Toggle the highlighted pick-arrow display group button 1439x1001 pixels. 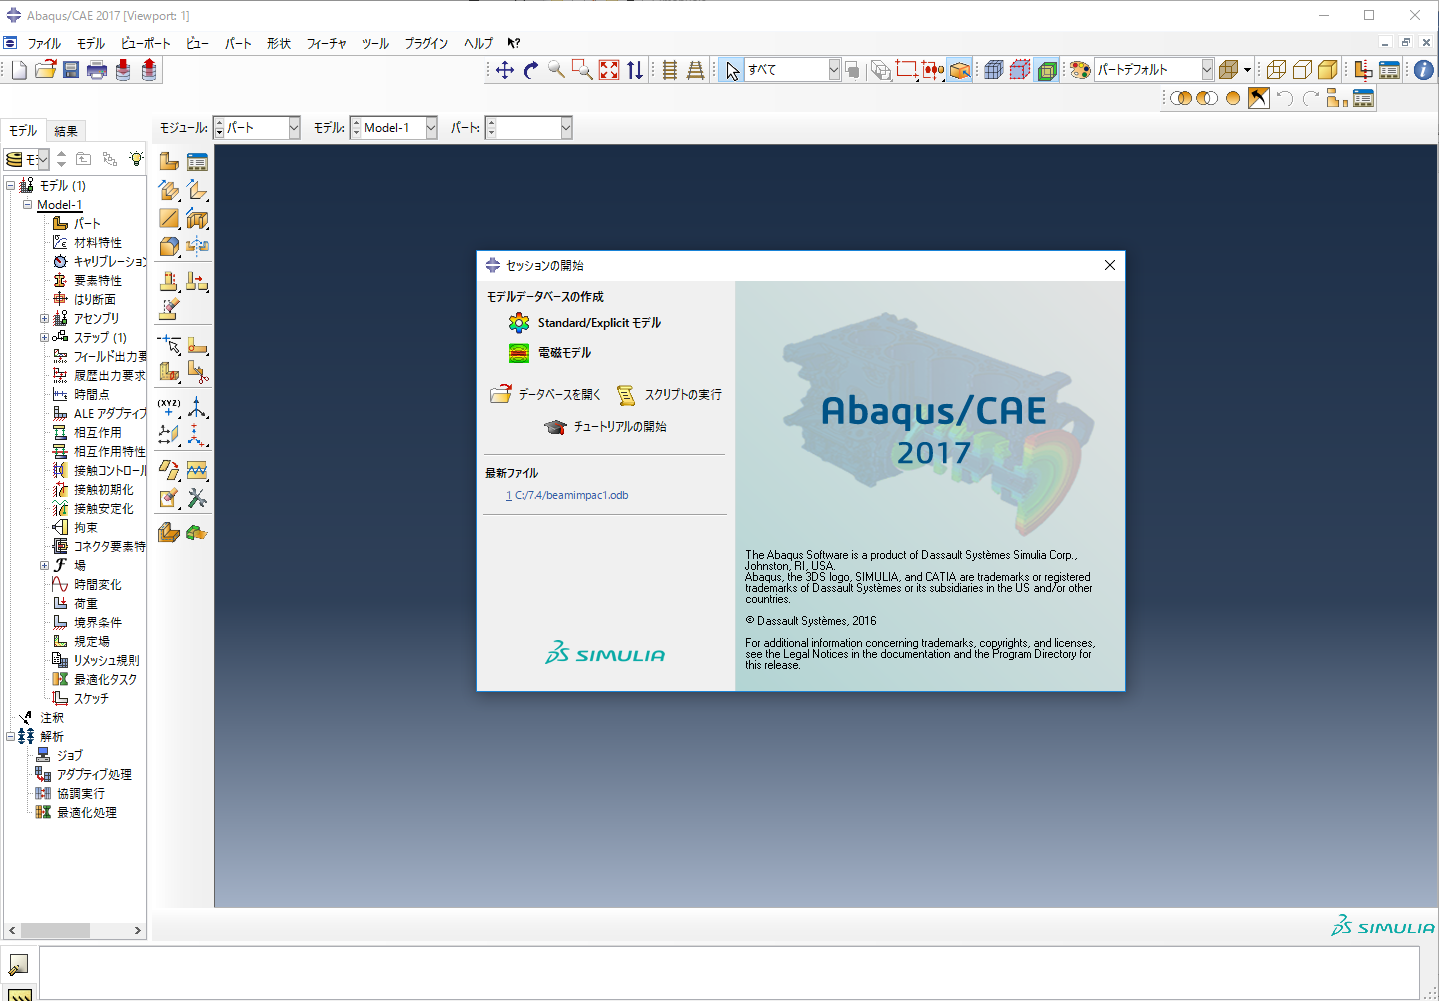[x=1259, y=98]
